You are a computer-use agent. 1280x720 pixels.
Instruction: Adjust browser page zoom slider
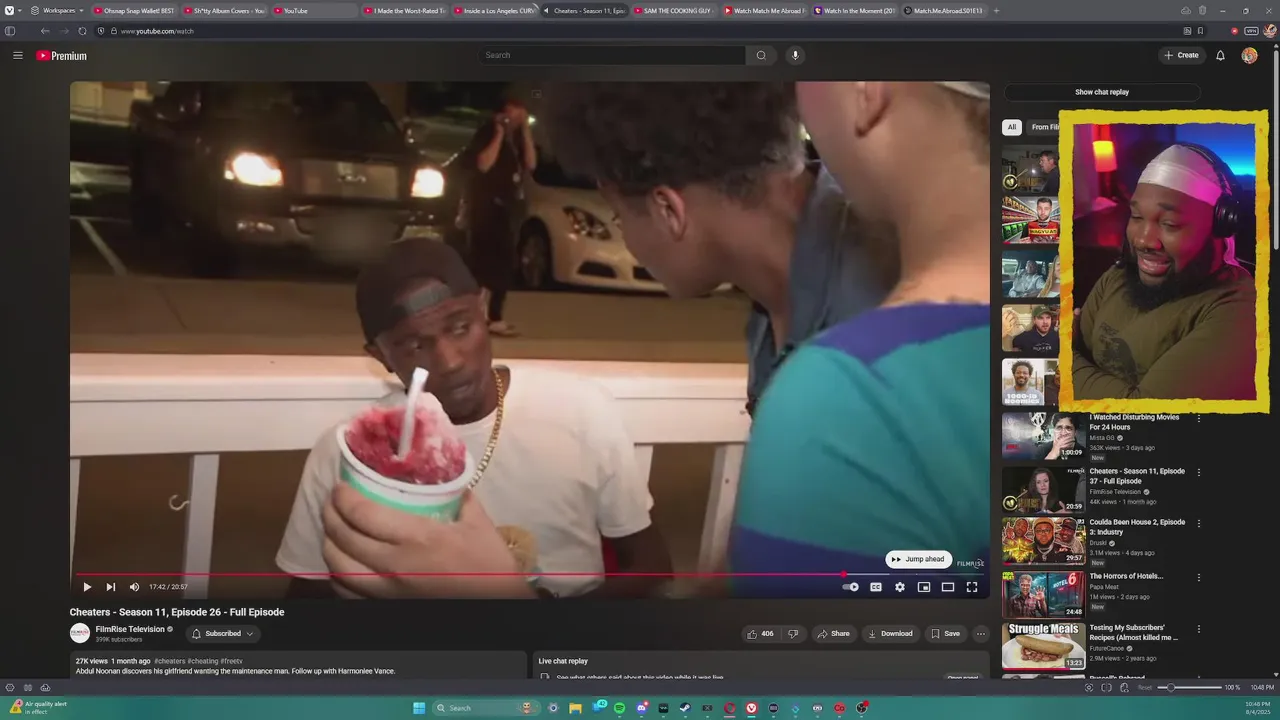click(x=1190, y=687)
